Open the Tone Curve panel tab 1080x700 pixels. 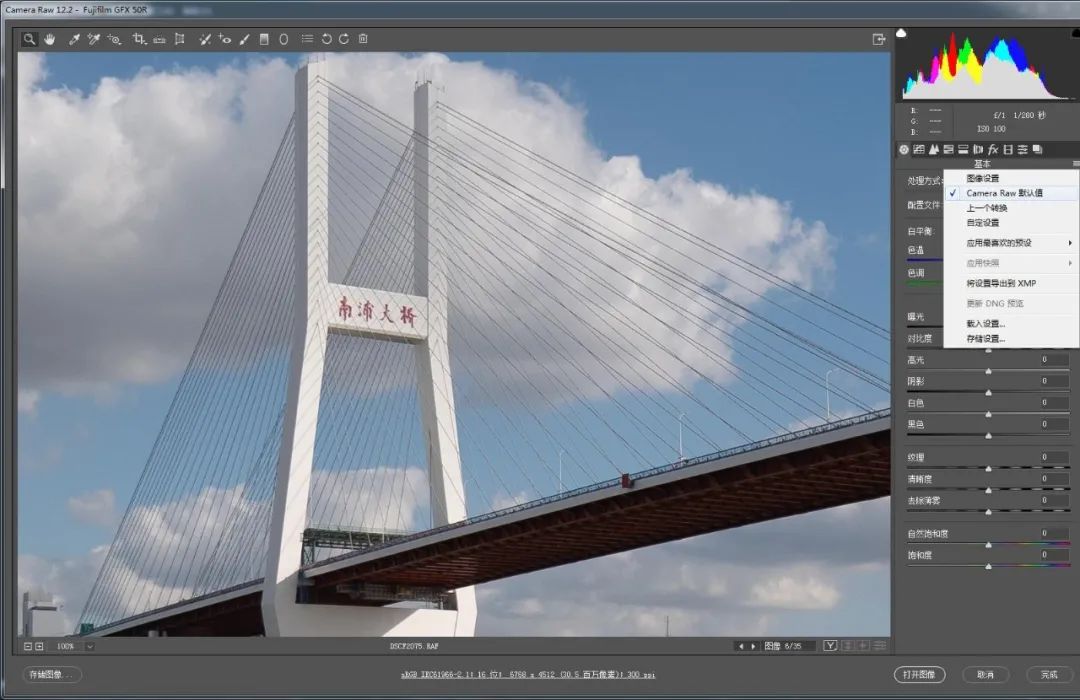[919, 149]
